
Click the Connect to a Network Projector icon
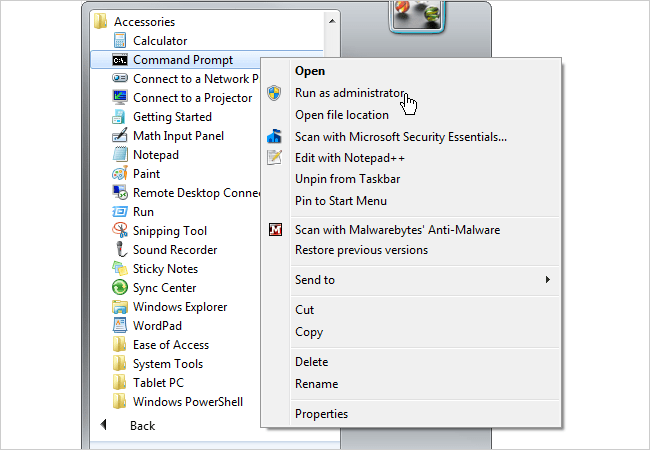point(120,78)
